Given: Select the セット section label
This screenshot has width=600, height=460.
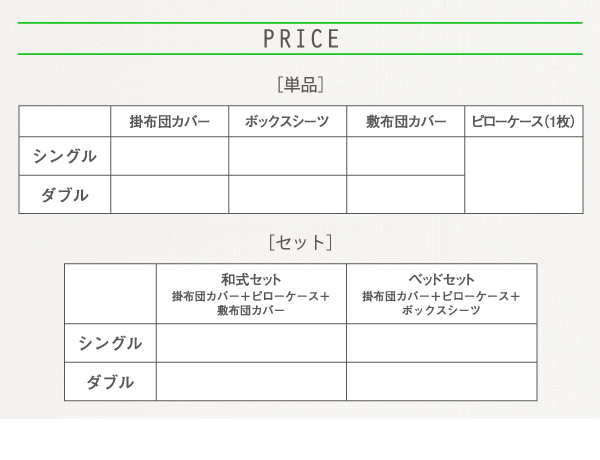Looking at the screenshot, I should [300, 242].
